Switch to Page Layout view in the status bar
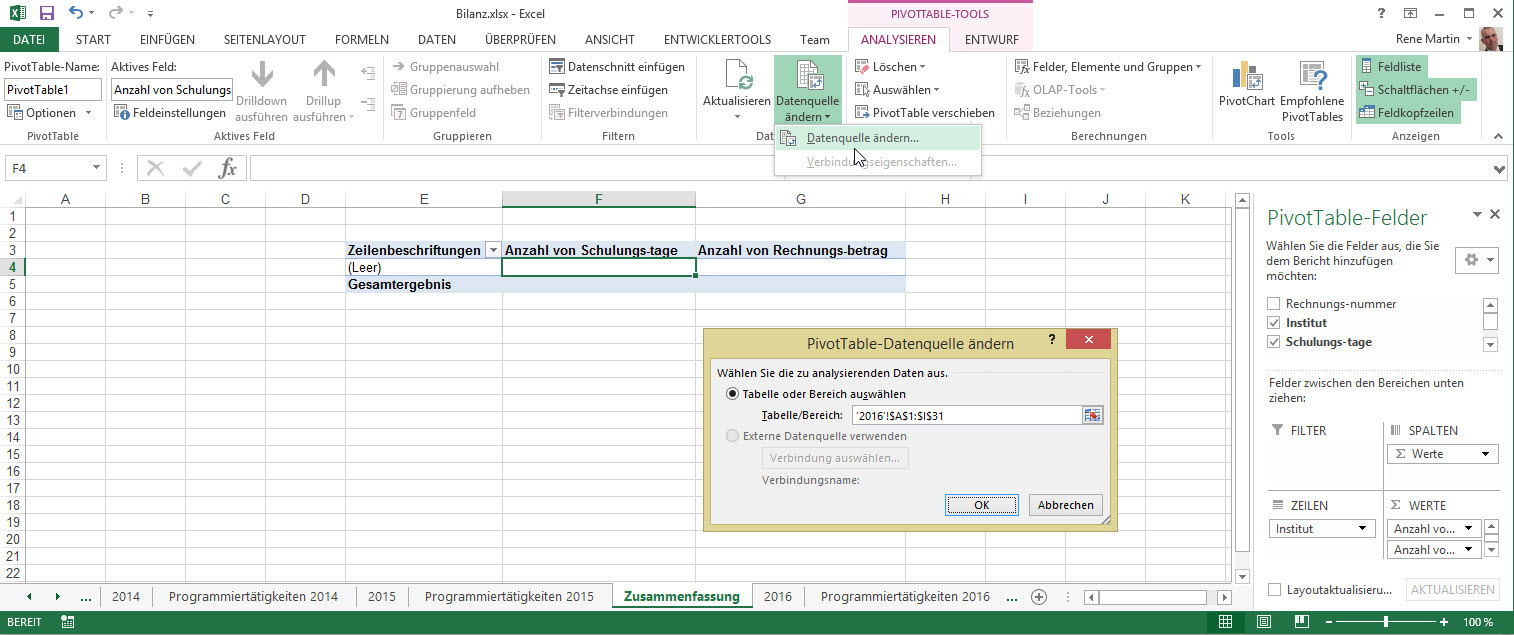 click(1262, 622)
